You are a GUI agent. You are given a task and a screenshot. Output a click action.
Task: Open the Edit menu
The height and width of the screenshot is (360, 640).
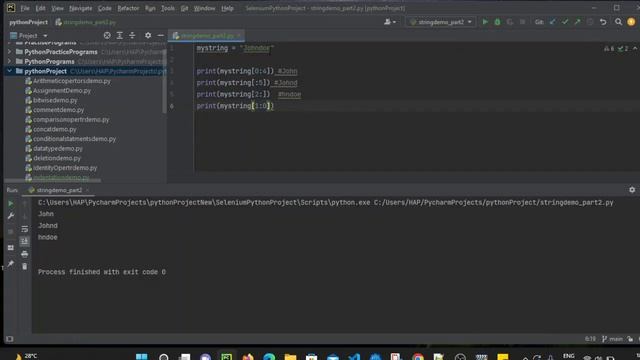tap(40, 8)
